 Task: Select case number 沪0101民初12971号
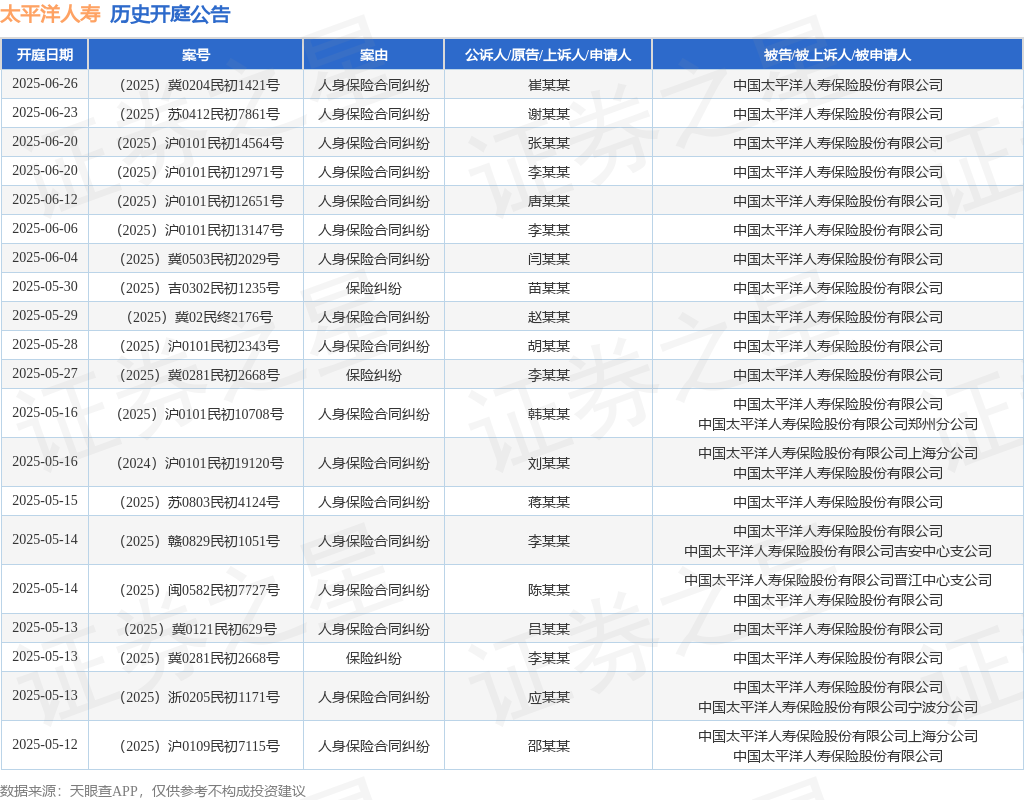click(199, 172)
